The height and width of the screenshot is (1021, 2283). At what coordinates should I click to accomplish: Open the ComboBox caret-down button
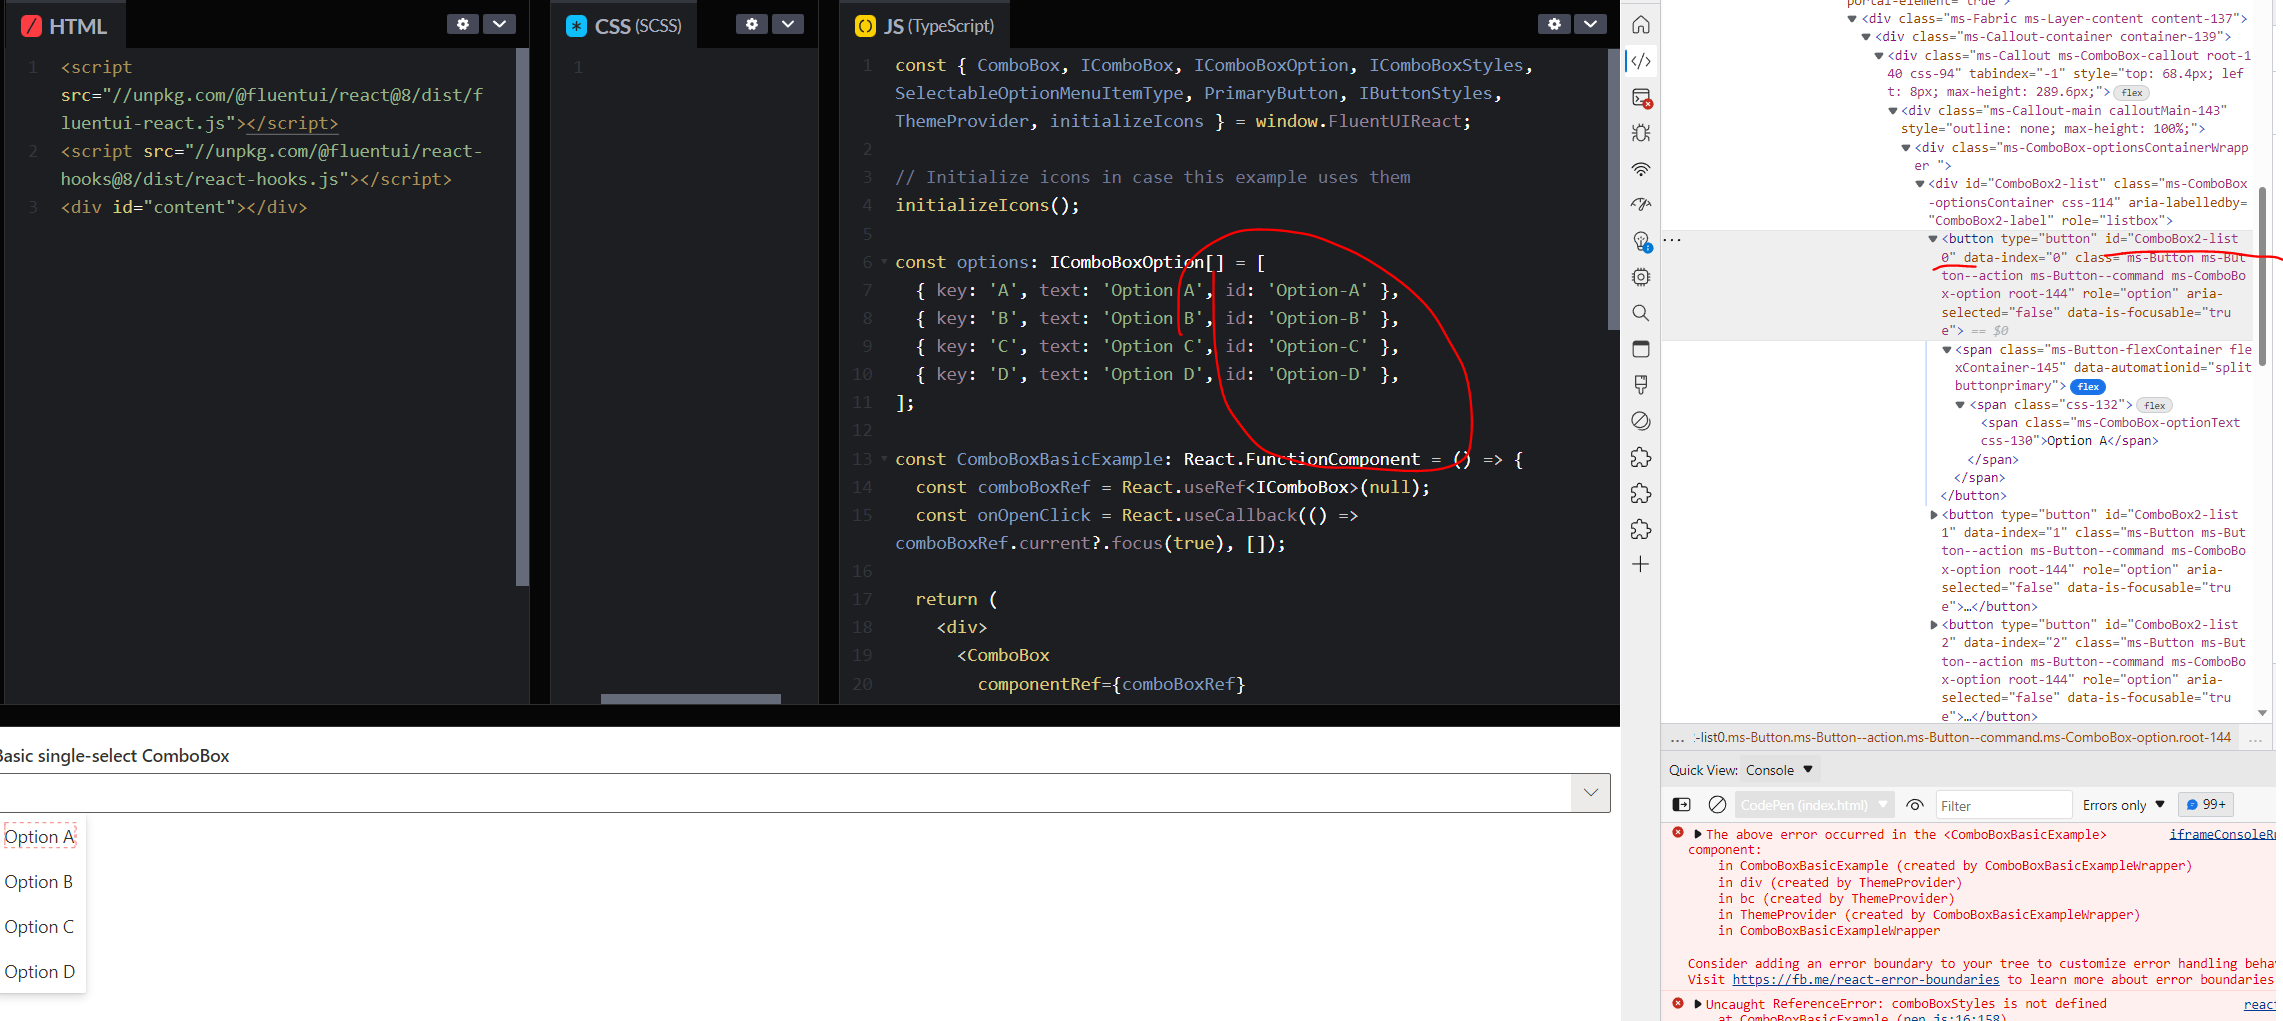[1591, 793]
